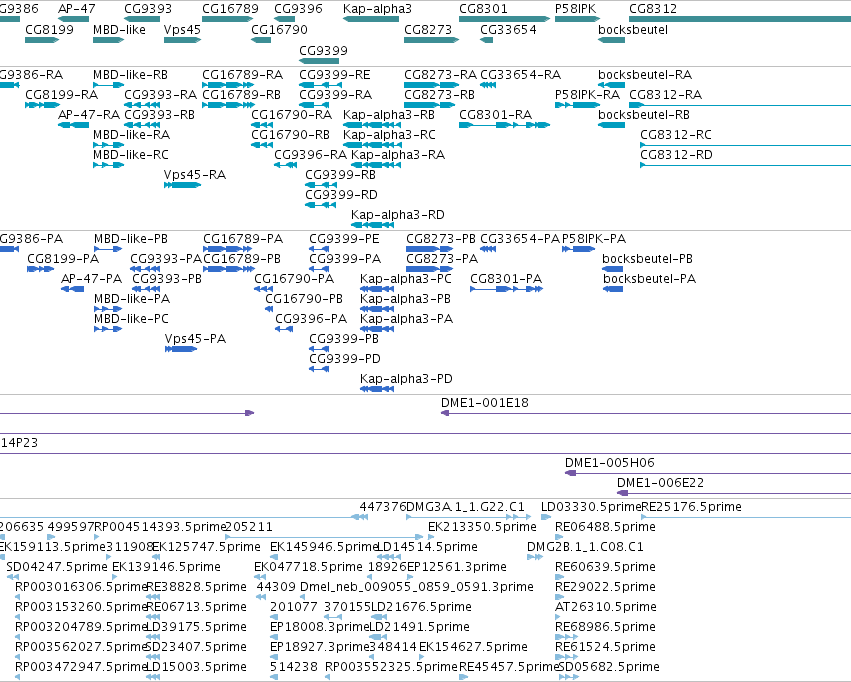Click EST LD03330.5prime label

(591, 506)
